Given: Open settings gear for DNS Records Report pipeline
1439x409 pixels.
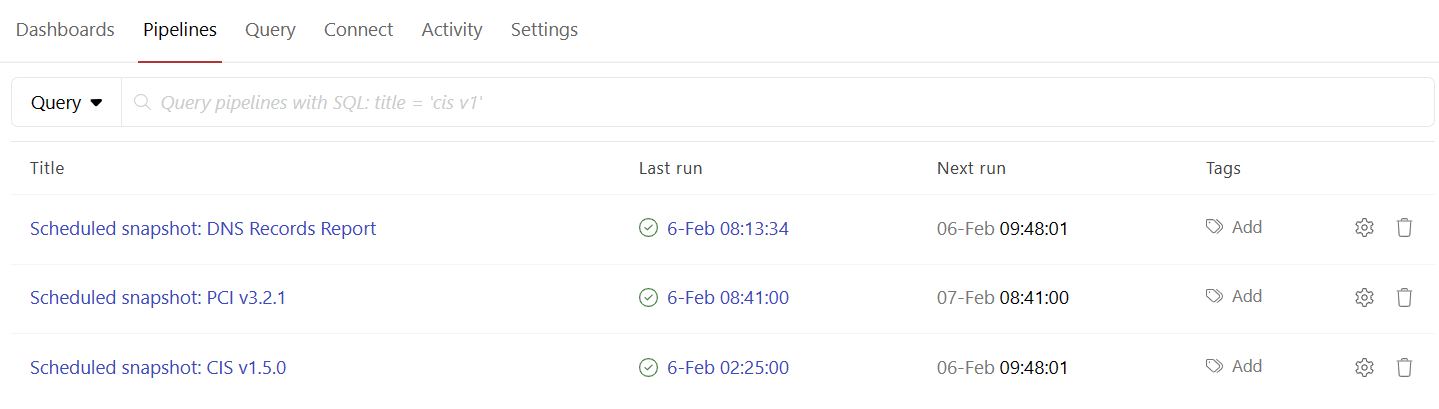Looking at the screenshot, I should (x=1364, y=228).
